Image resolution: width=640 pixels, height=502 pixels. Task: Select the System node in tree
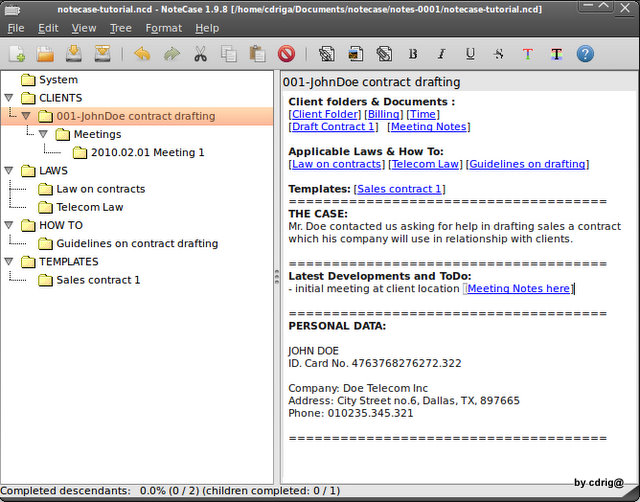[58, 80]
